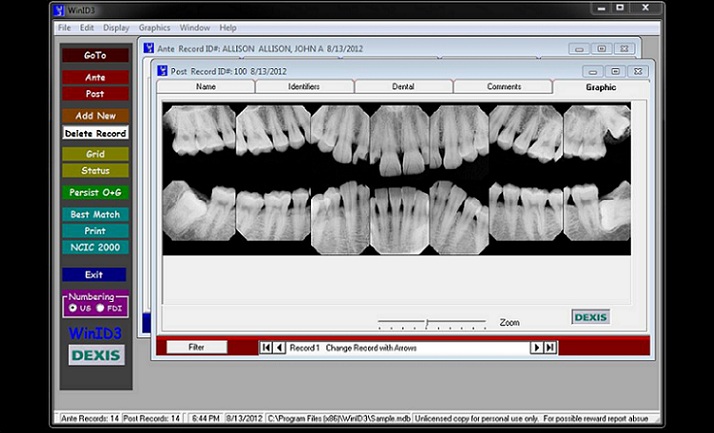The width and height of the screenshot is (714, 433).
Task: Click the DEXIS logo in Graphic tab
Action: point(591,317)
